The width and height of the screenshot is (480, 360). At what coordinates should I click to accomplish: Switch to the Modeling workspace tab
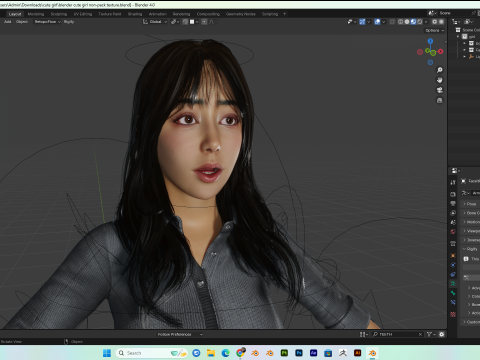point(36,14)
